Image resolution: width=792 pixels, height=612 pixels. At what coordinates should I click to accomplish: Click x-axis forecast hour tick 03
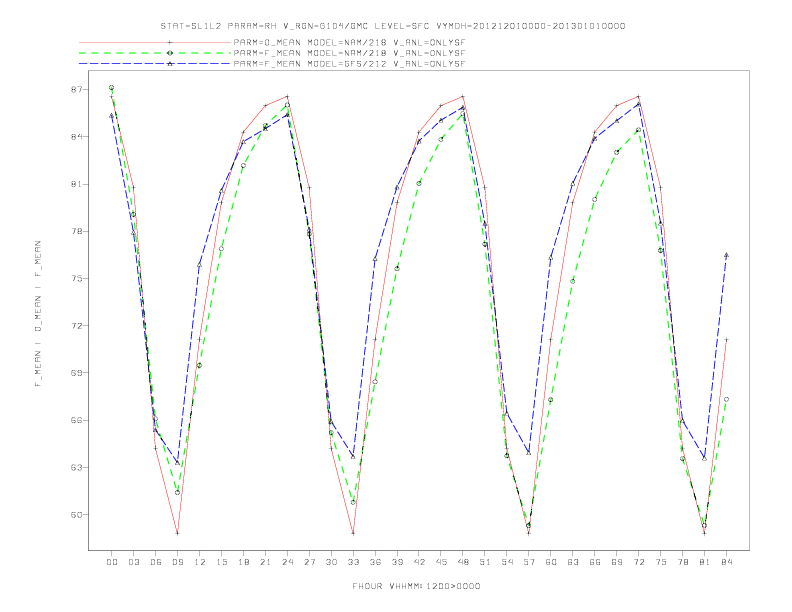pyautogui.click(x=133, y=562)
